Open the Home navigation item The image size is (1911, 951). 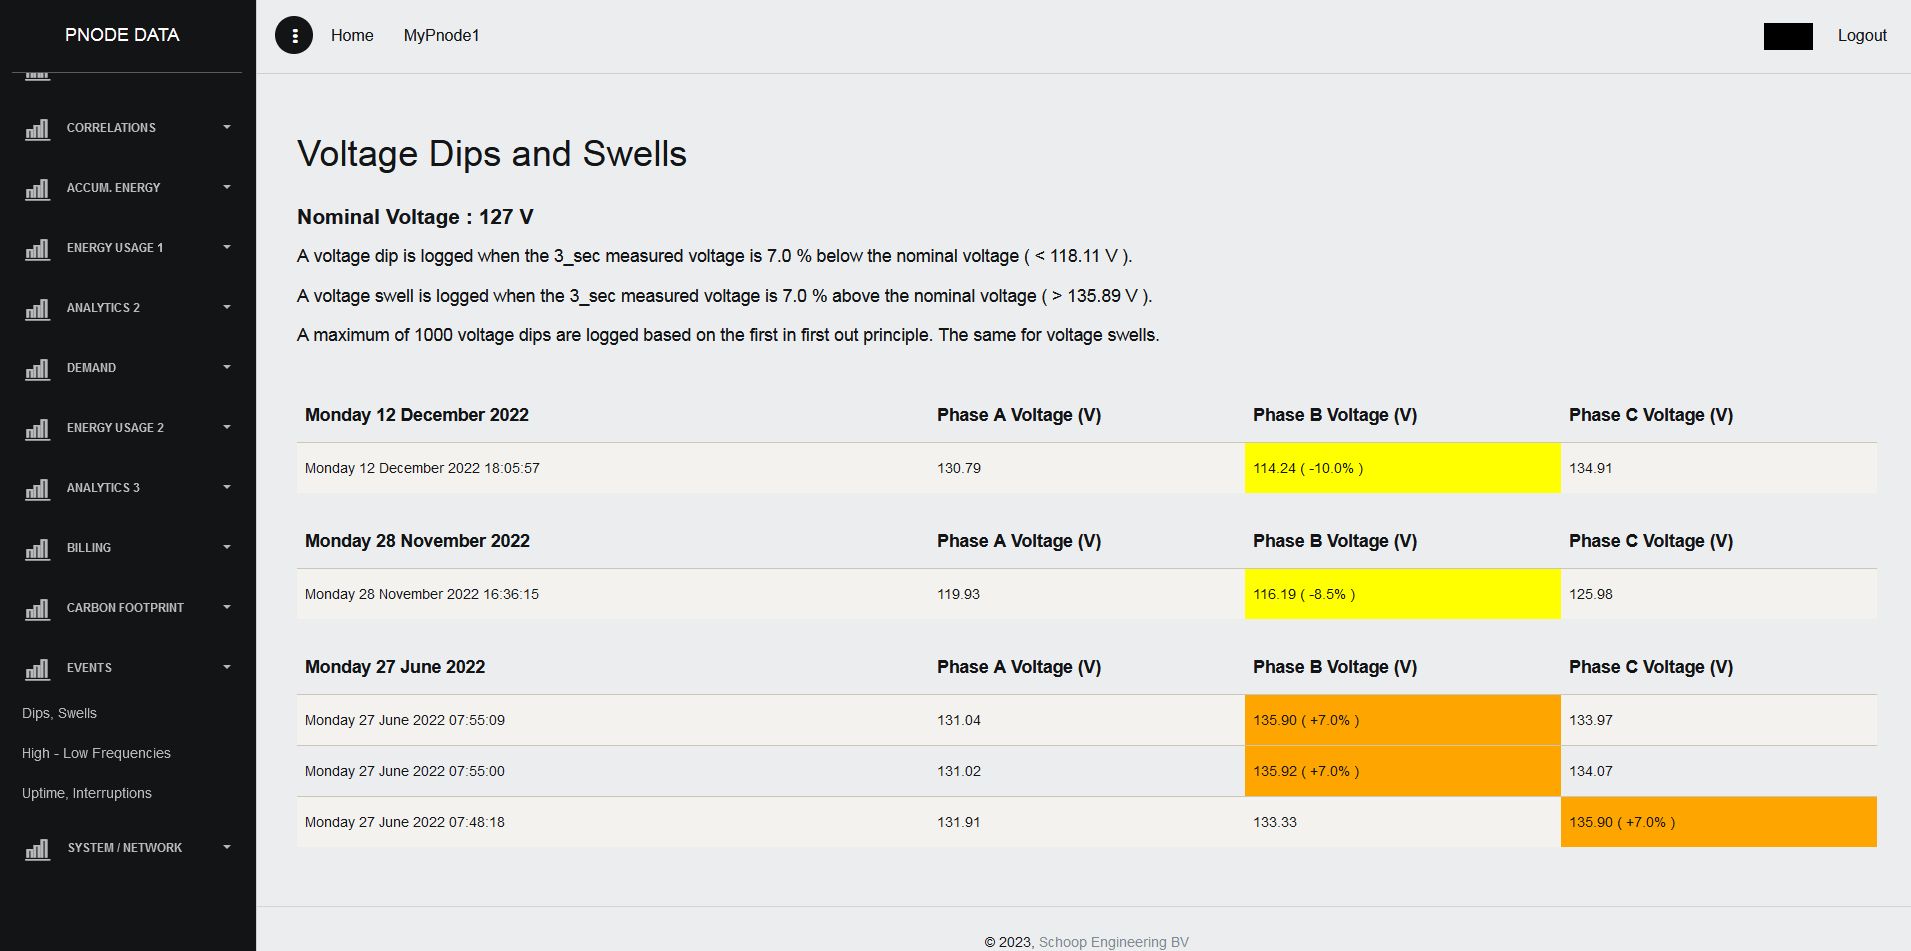(352, 36)
